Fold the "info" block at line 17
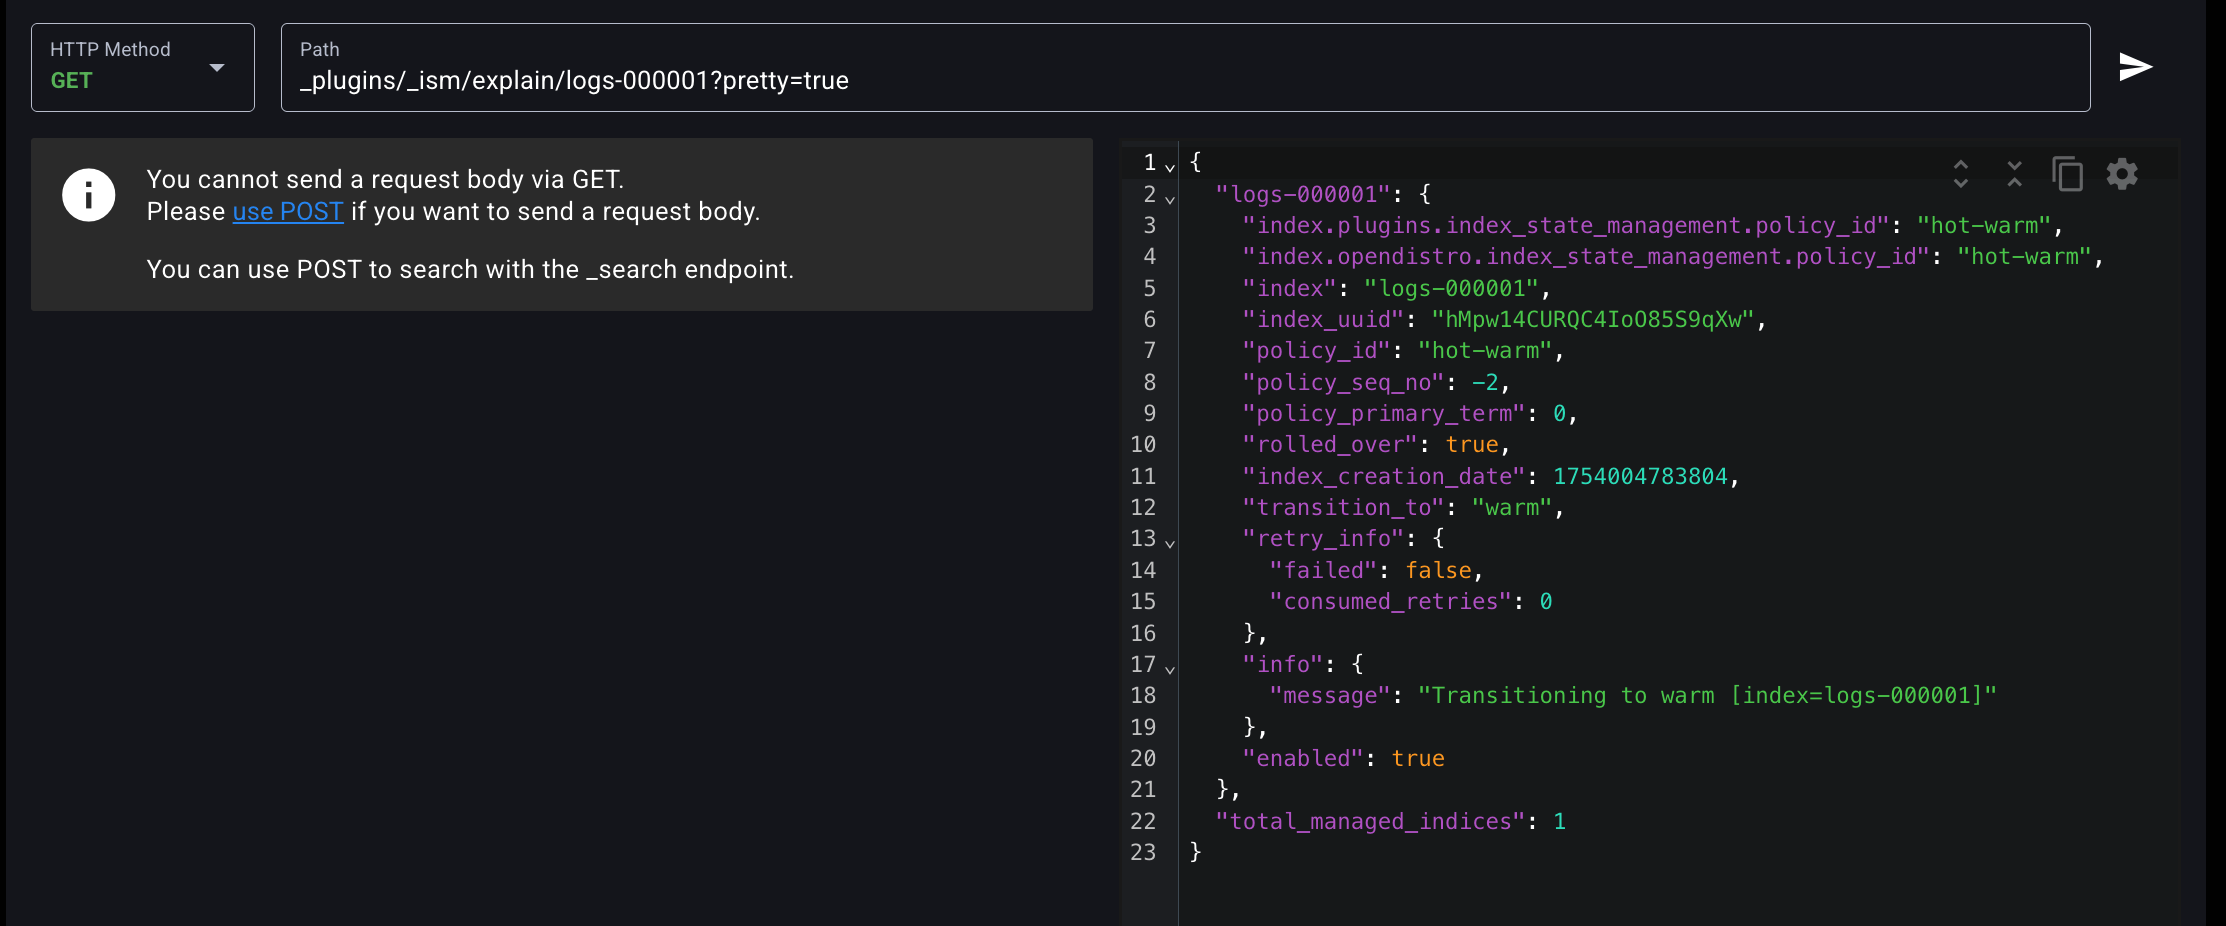This screenshot has height=926, width=2226. (x=1170, y=669)
